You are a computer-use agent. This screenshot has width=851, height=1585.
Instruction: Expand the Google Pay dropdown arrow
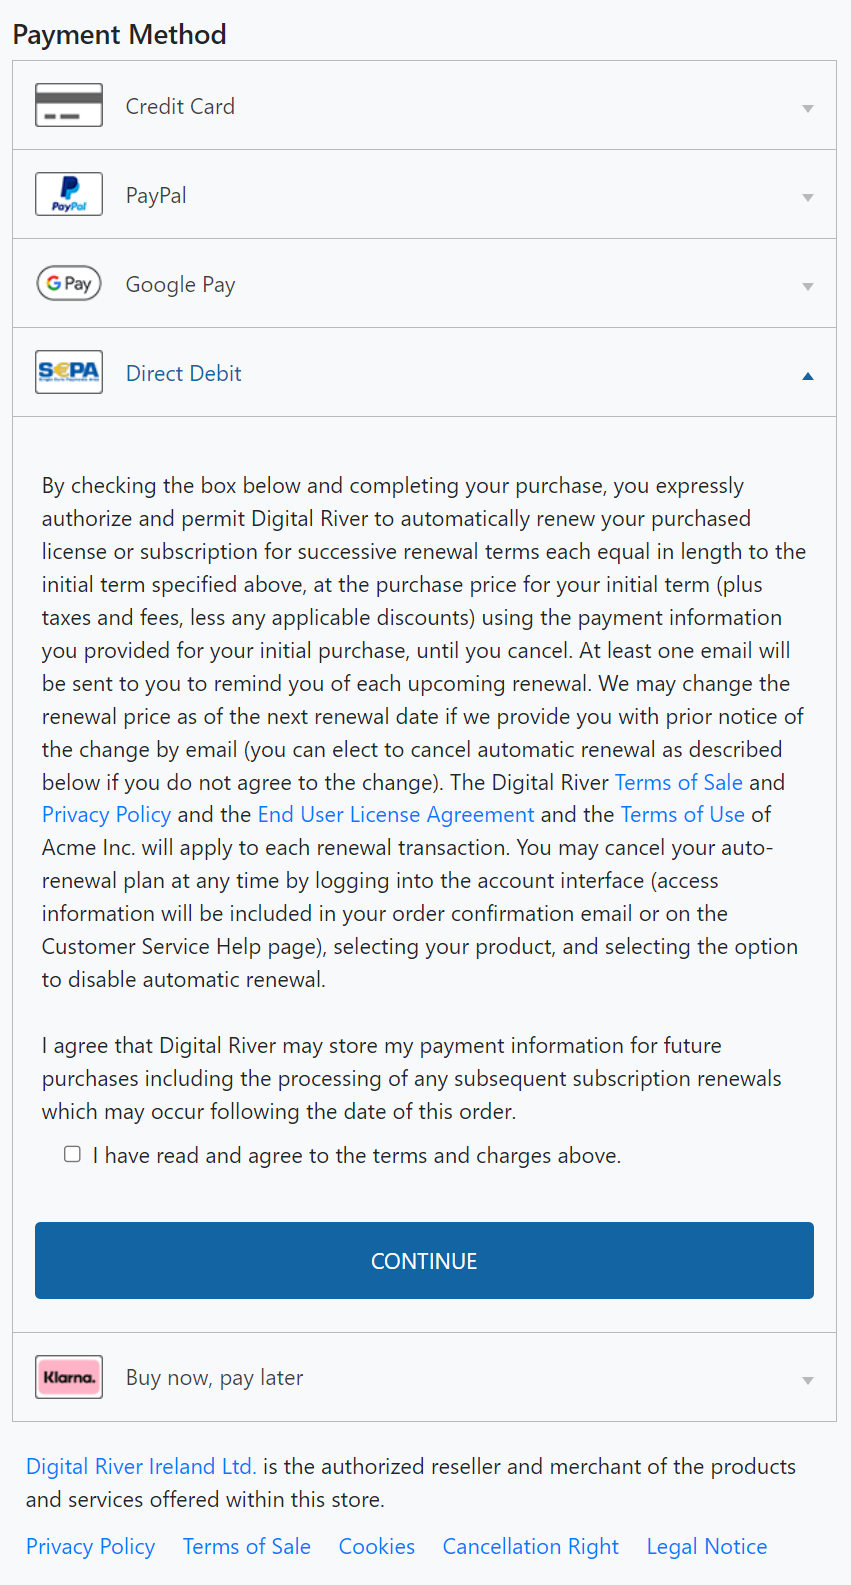click(x=807, y=286)
